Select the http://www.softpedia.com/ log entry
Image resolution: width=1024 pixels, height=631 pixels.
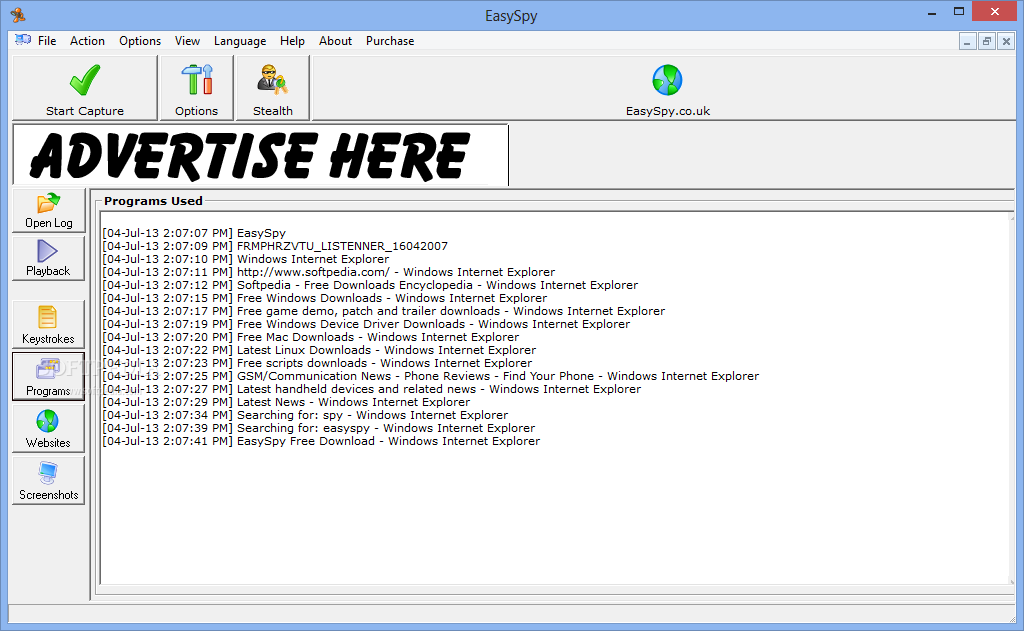pyautogui.click(x=328, y=272)
